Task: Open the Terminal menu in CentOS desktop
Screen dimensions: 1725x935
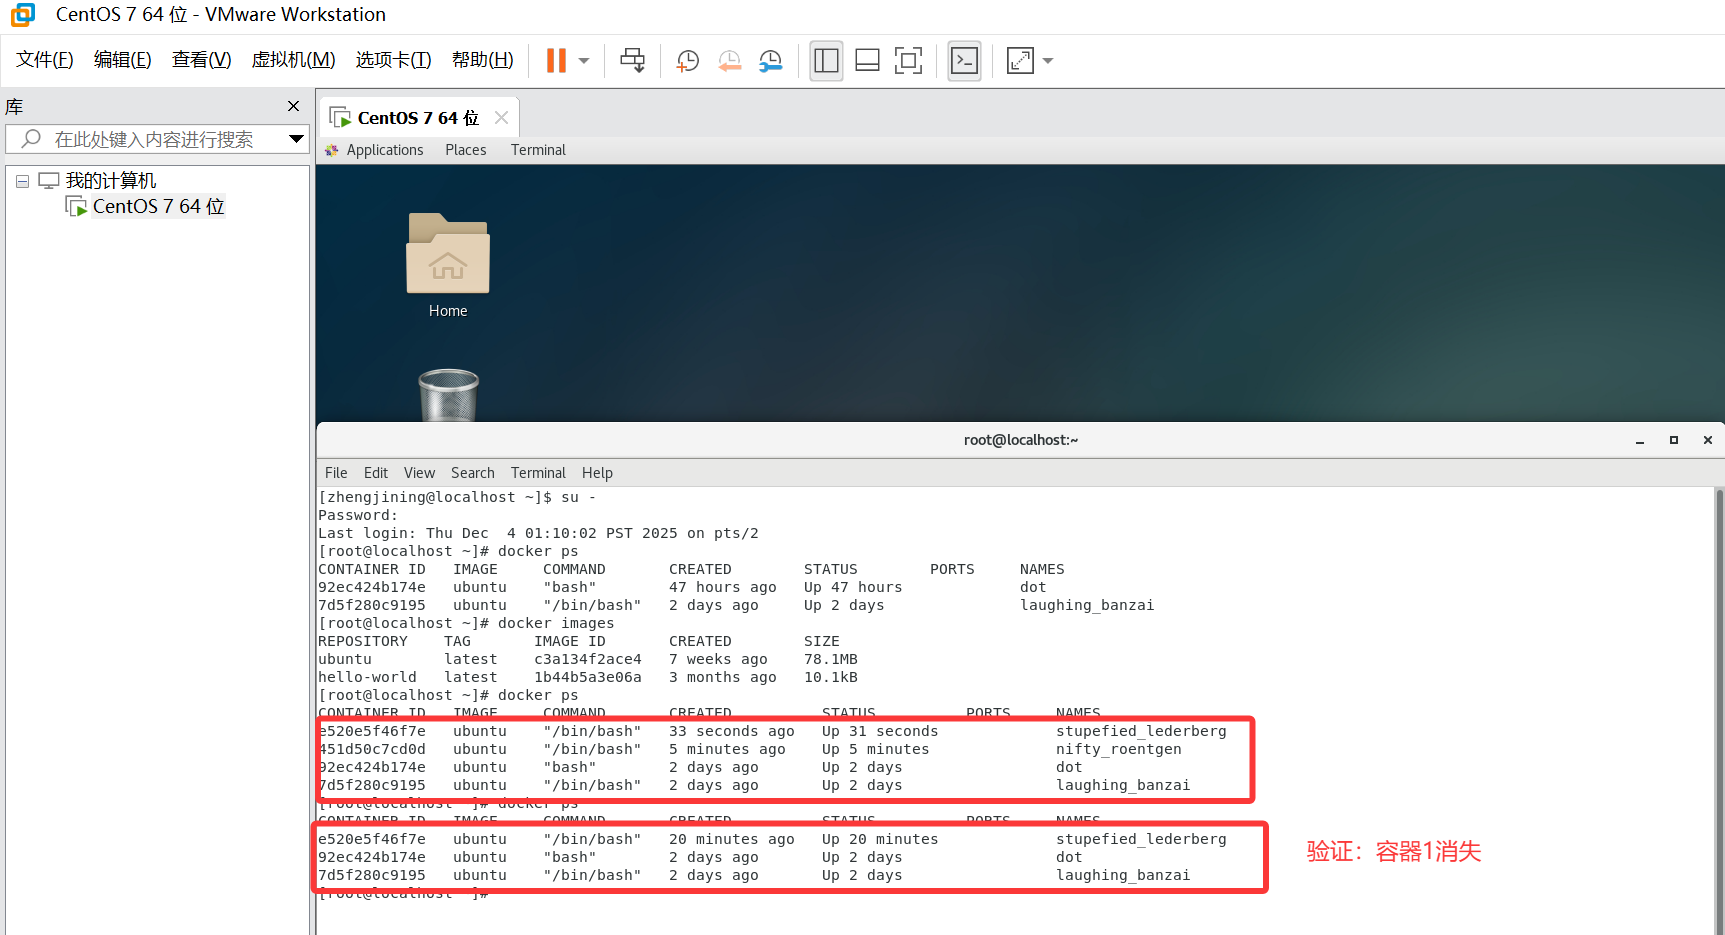Action: tap(538, 149)
